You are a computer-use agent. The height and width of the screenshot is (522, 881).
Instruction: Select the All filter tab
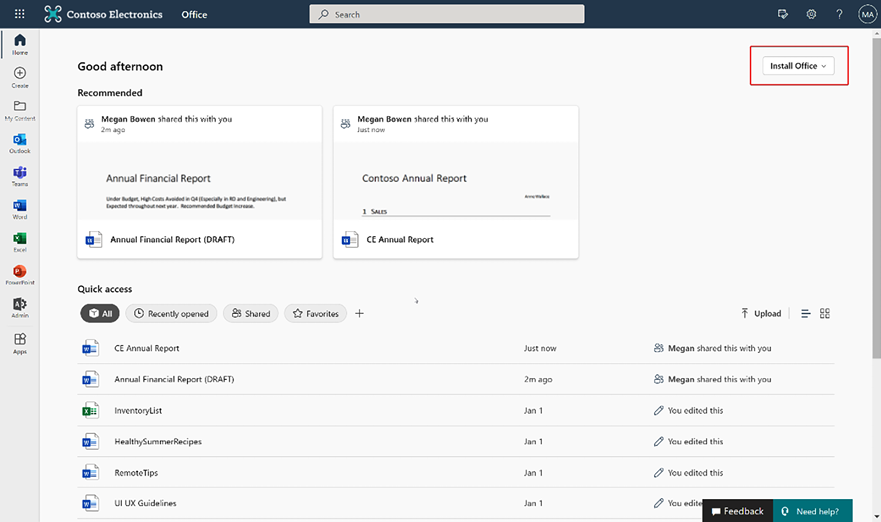[x=100, y=314]
